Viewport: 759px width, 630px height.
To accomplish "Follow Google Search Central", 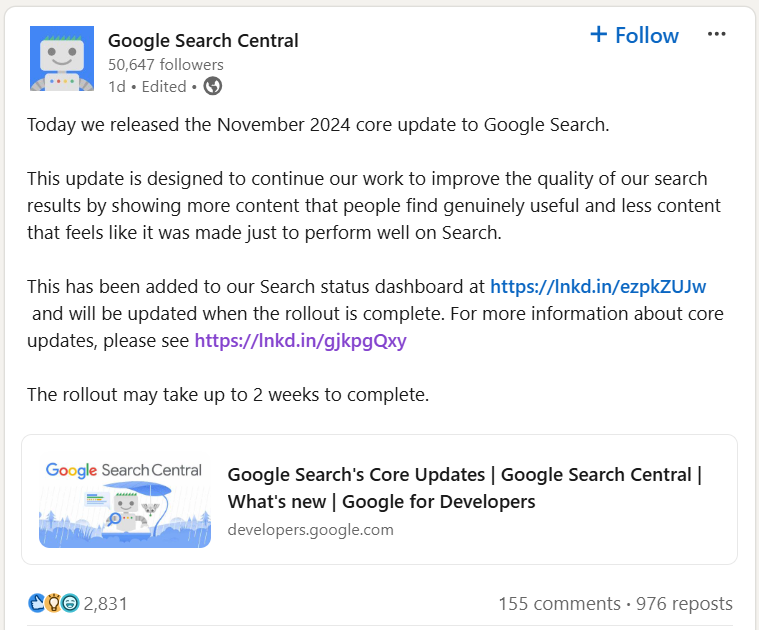I will [646, 35].
